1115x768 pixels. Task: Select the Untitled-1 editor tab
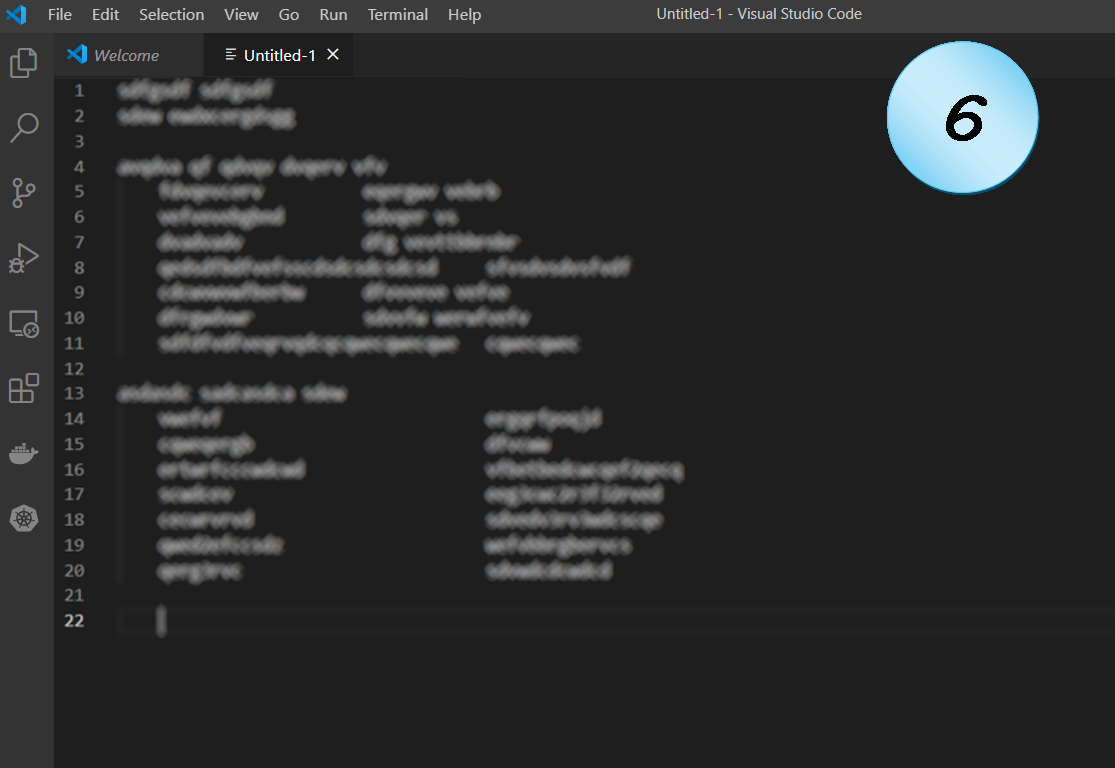tap(279, 55)
